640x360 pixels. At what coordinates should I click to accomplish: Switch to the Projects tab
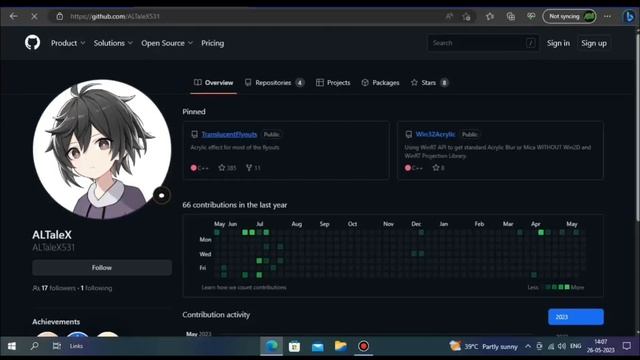click(333, 82)
